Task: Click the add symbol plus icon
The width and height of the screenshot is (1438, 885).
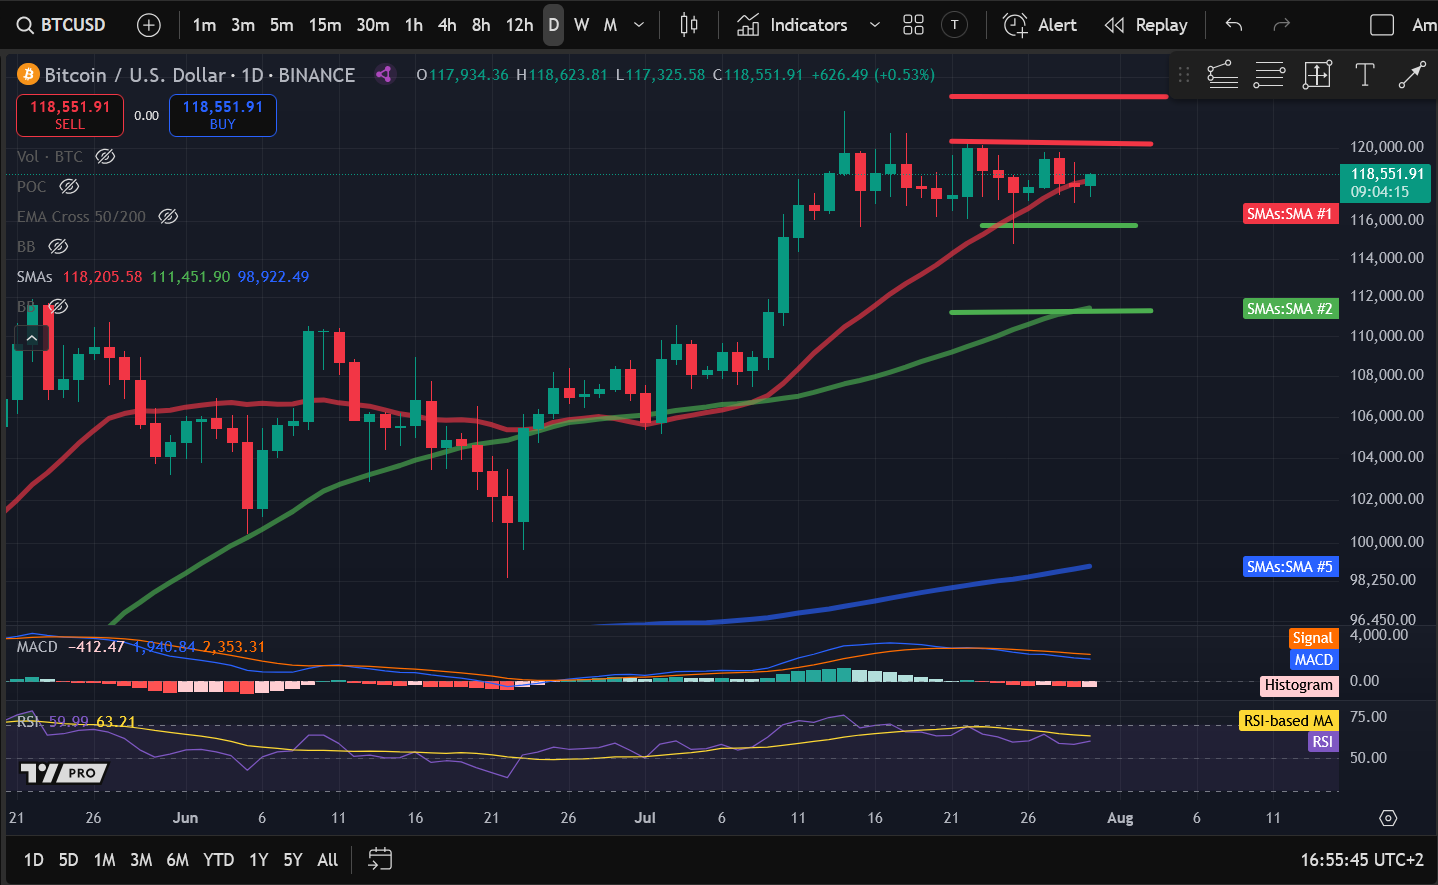Action: coord(149,25)
